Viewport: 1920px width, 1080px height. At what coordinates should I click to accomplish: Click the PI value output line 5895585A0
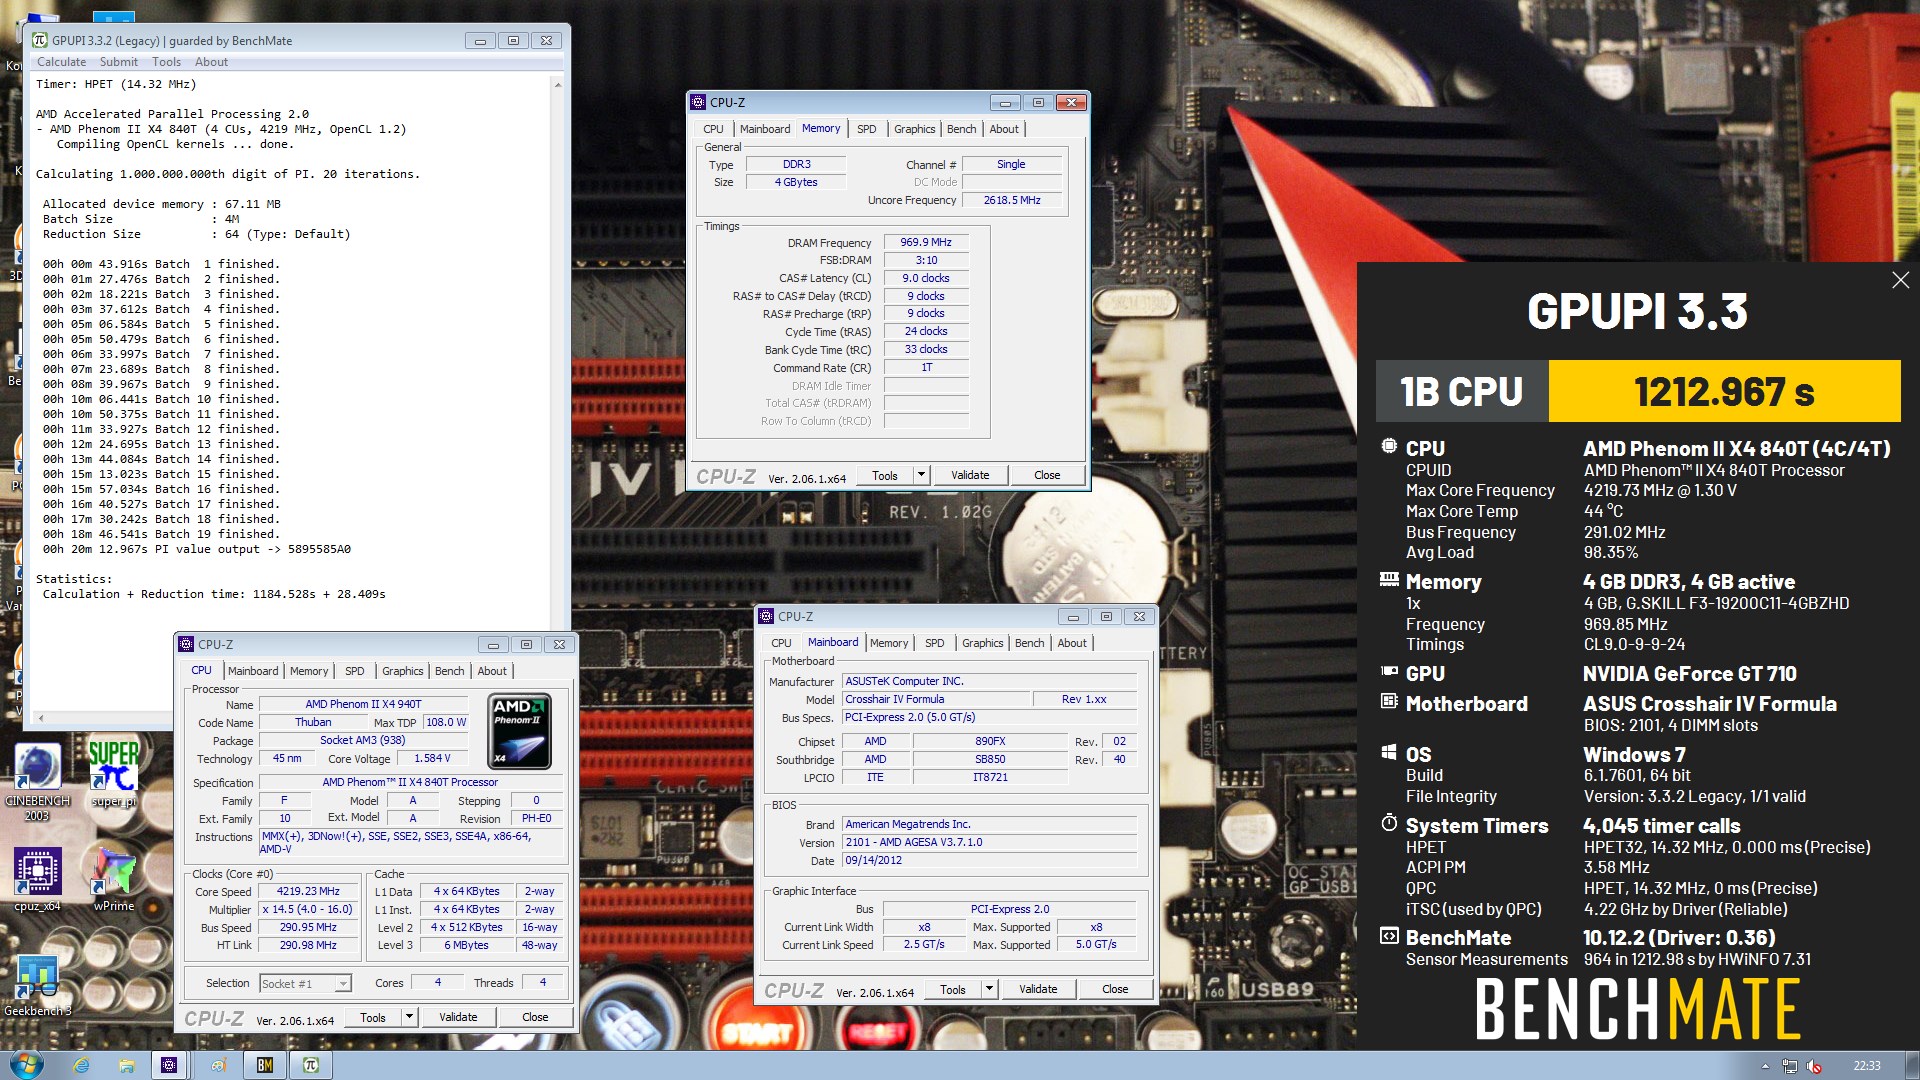coord(197,549)
